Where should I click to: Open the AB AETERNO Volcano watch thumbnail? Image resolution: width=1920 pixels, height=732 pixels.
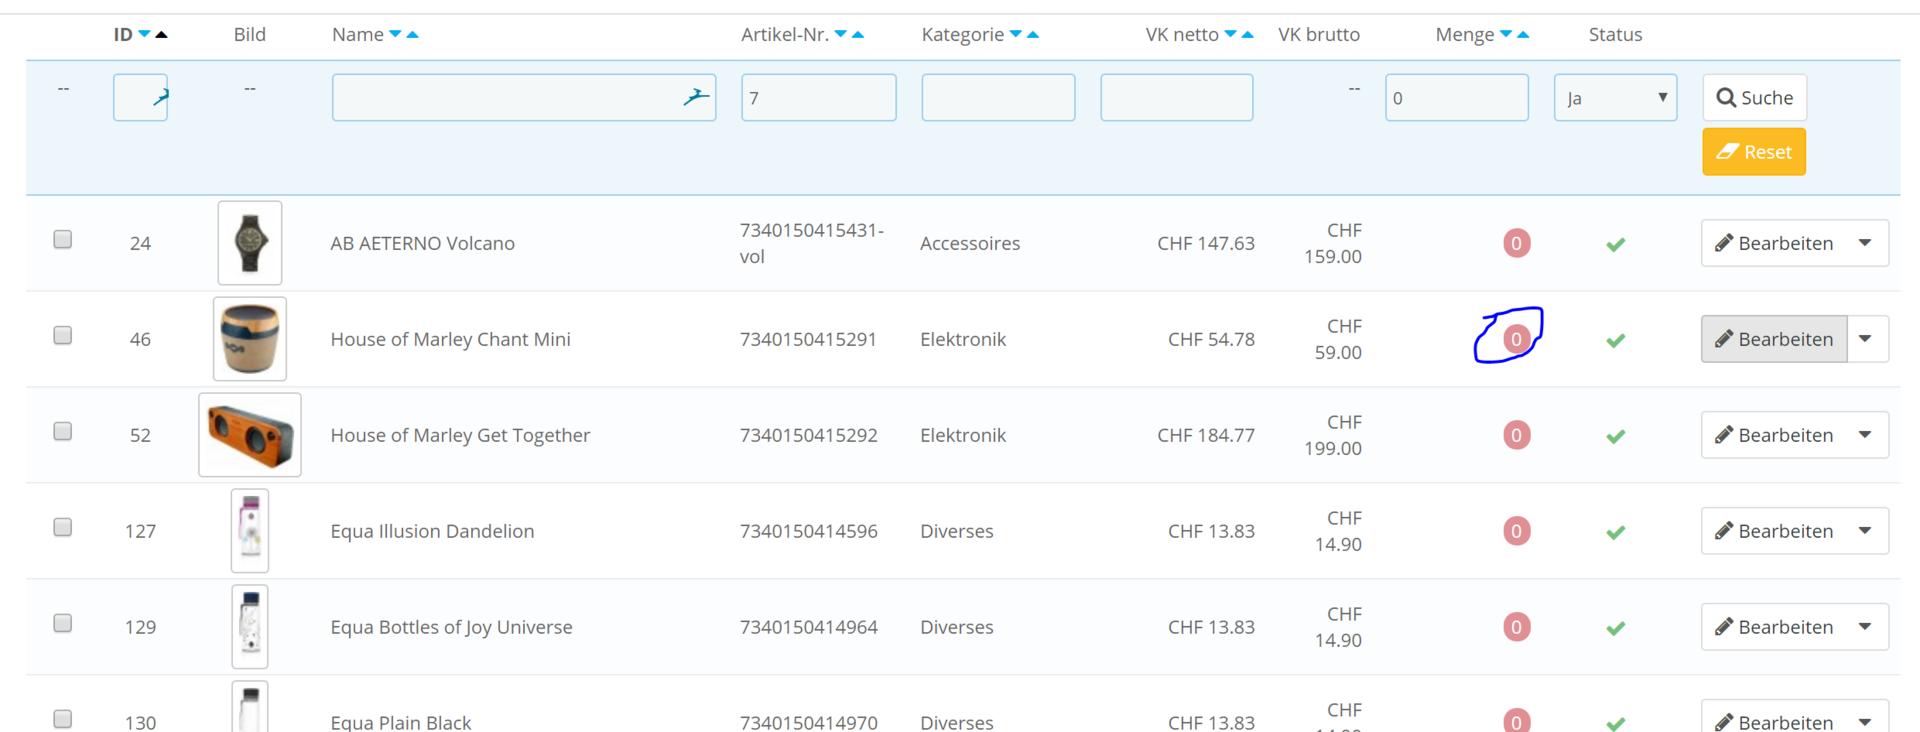point(250,243)
